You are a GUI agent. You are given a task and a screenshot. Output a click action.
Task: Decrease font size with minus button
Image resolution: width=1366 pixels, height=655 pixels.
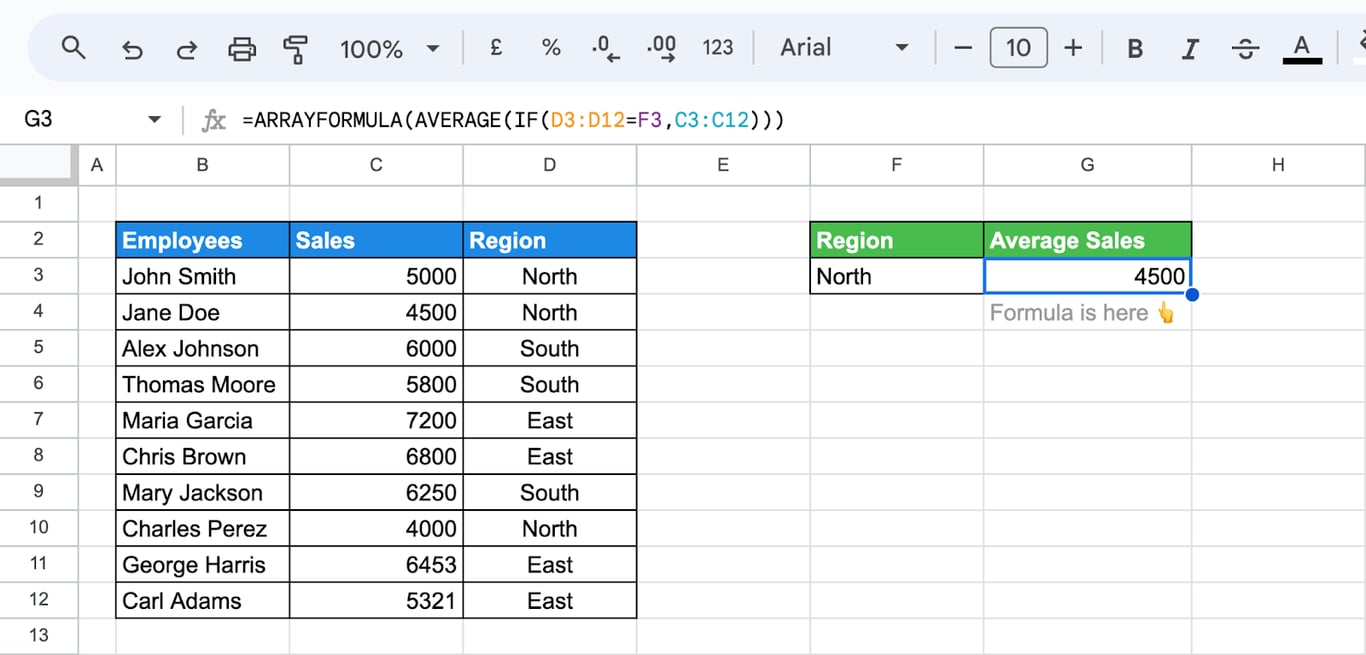963,47
